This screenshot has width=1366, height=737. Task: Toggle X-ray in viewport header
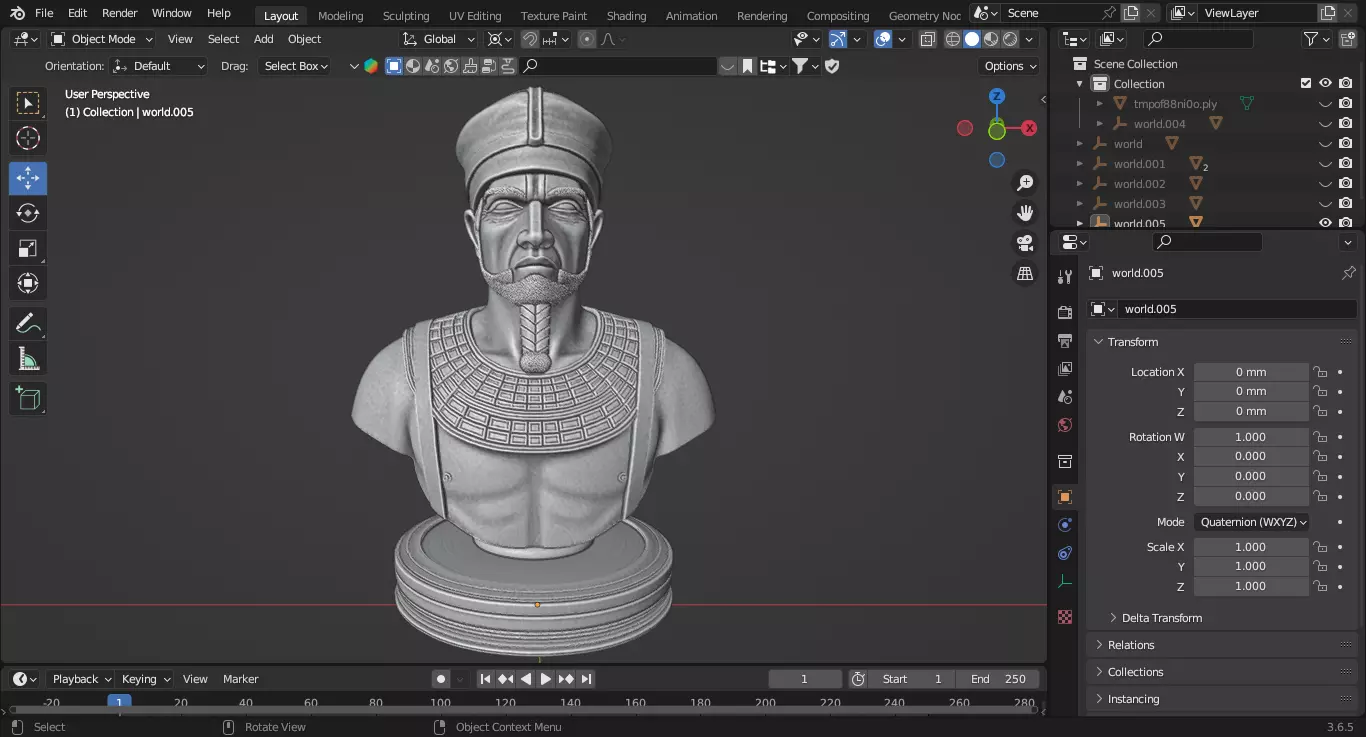pyautogui.click(x=927, y=39)
